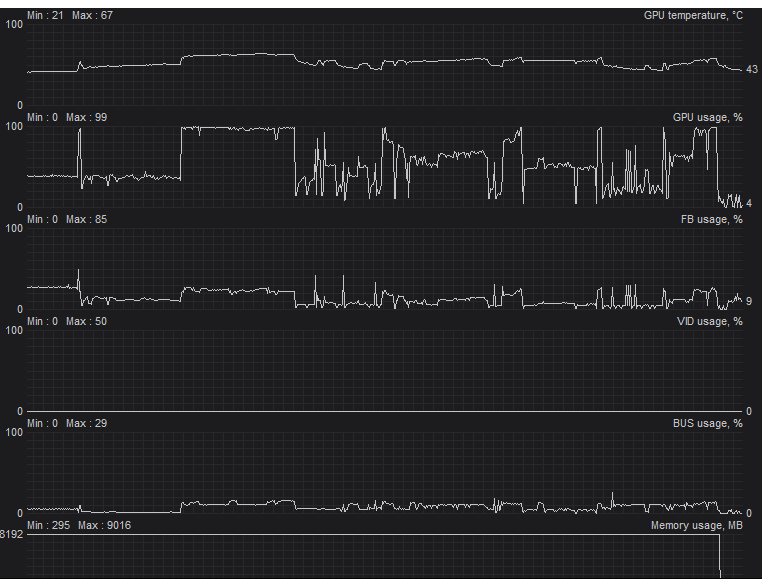Click the "GPU temperature, °C" graph title
Image resolution: width=762 pixels, height=579 pixels.
(x=693, y=16)
